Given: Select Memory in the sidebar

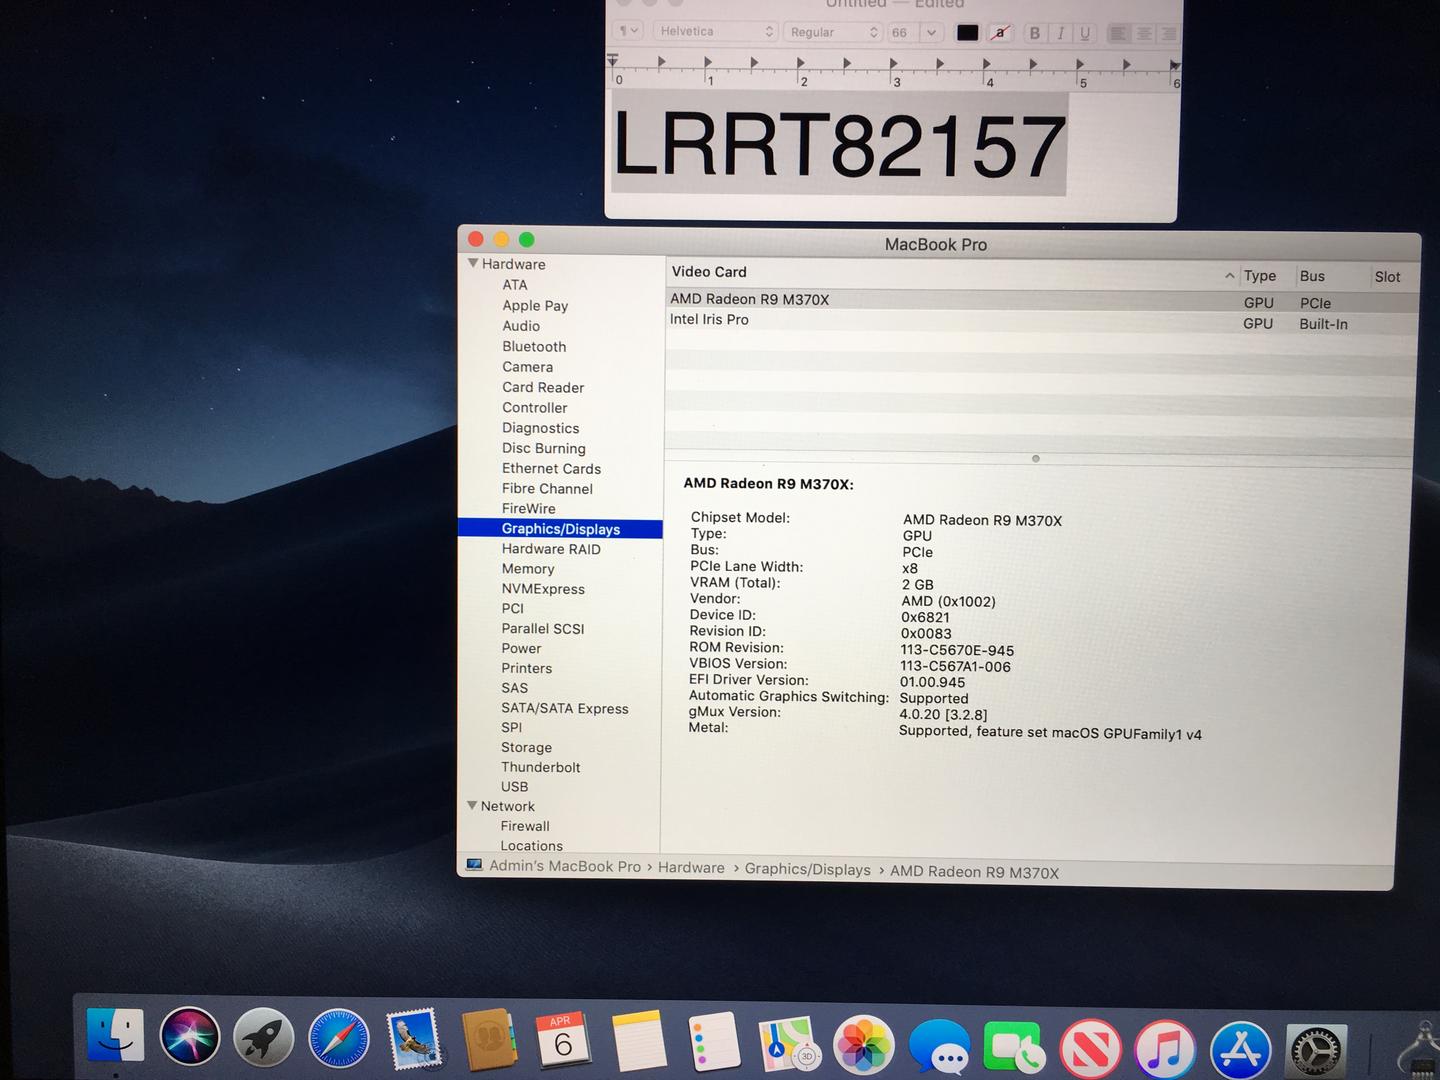Looking at the screenshot, I should tap(528, 568).
